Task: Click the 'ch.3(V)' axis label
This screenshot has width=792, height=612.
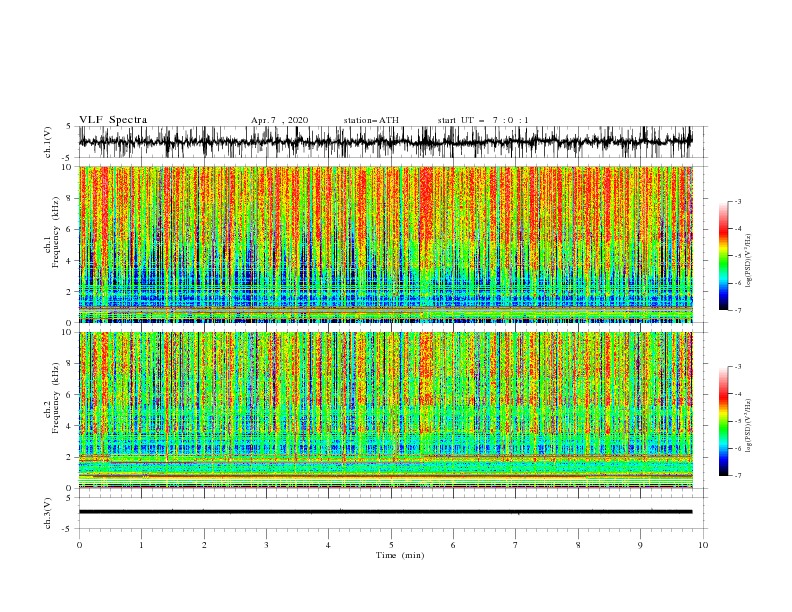Action: pos(48,513)
